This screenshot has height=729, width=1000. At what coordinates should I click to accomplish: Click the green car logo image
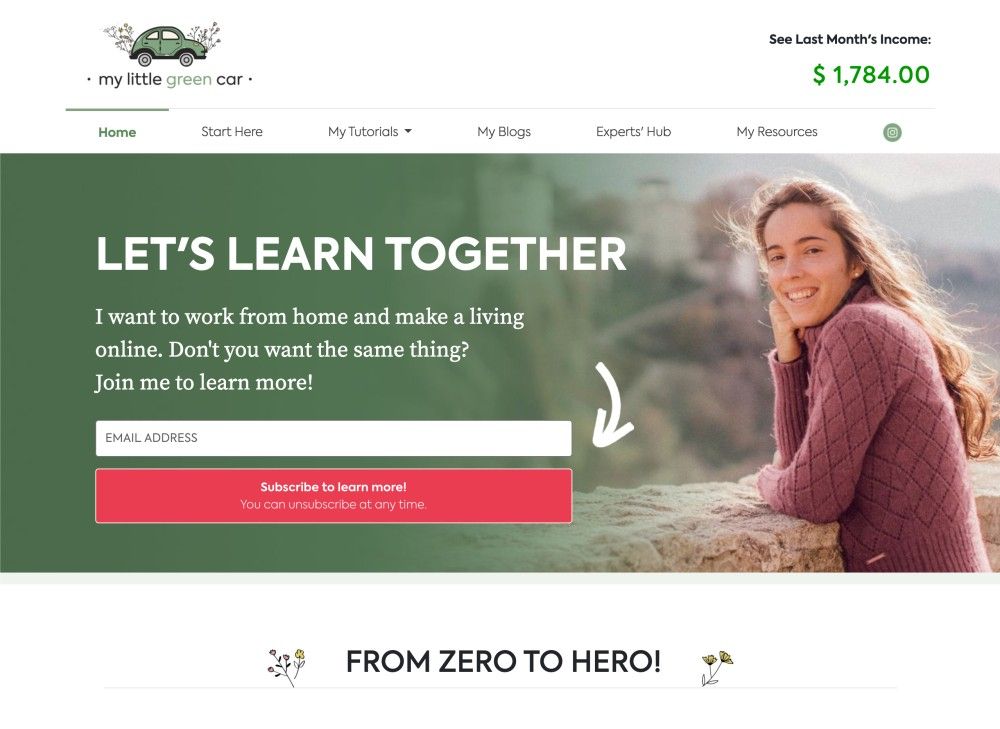pos(163,45)
